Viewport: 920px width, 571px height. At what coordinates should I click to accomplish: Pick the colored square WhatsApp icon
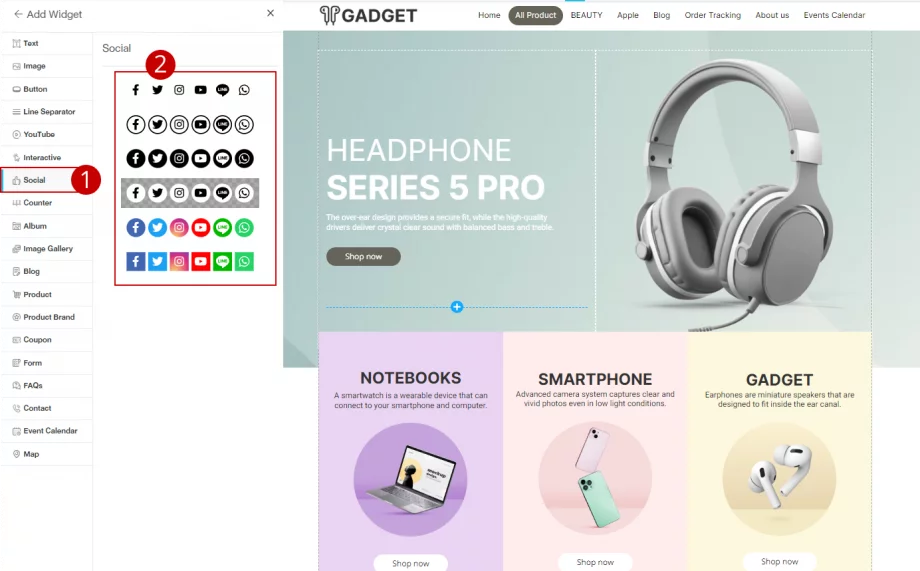[x=244, y=262]
